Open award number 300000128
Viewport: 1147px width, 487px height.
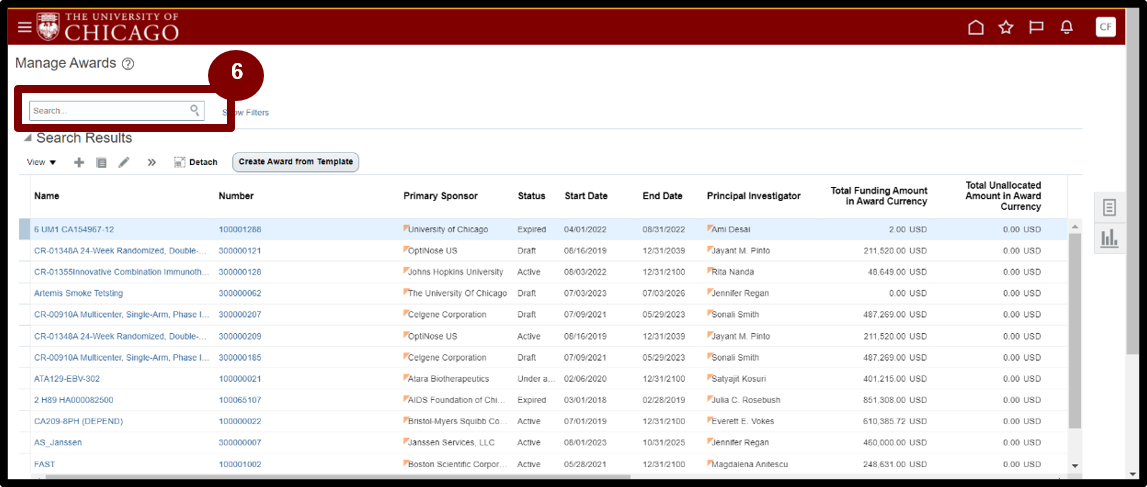pos(240,272)
